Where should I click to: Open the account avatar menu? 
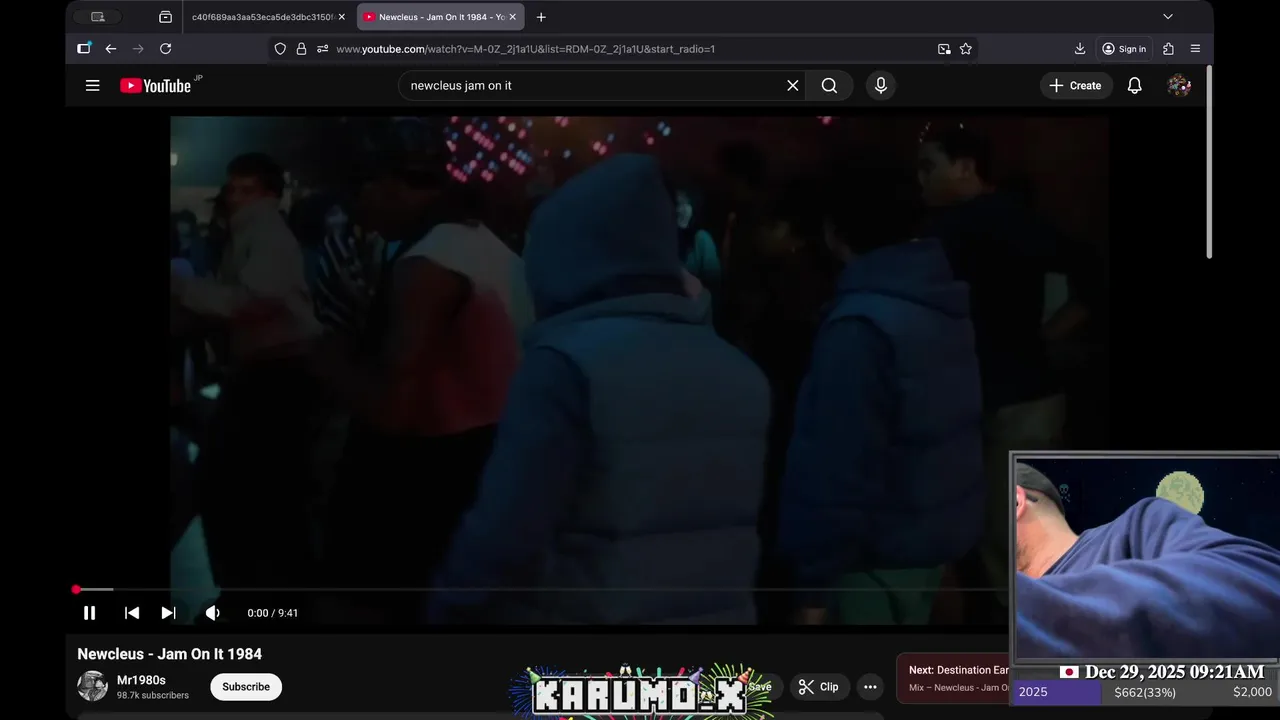click(1179, 86)
